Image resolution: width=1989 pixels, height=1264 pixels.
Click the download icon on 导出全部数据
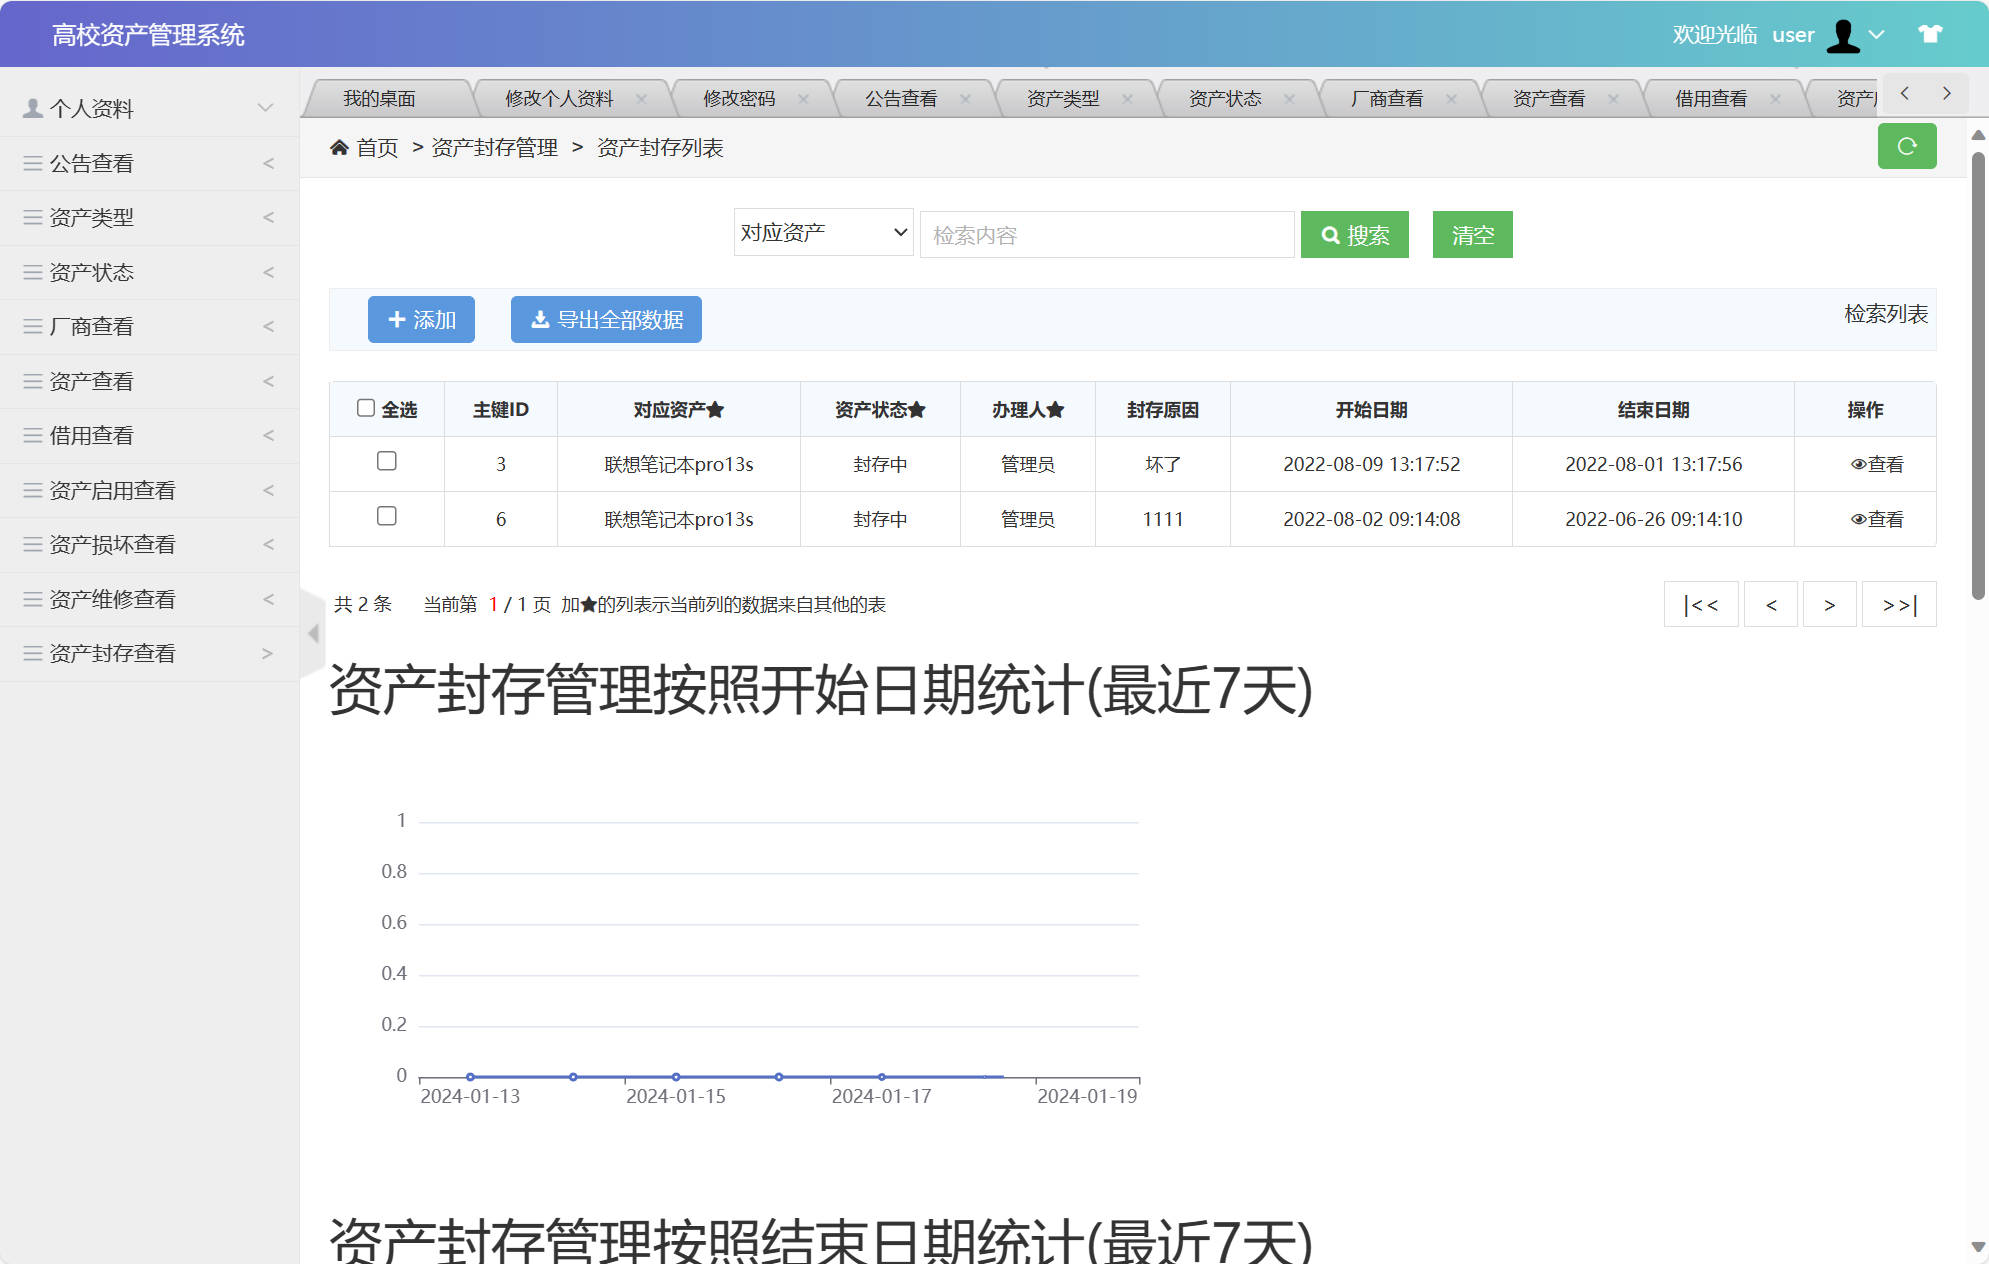pyautogui.click(x=537, y=320)
